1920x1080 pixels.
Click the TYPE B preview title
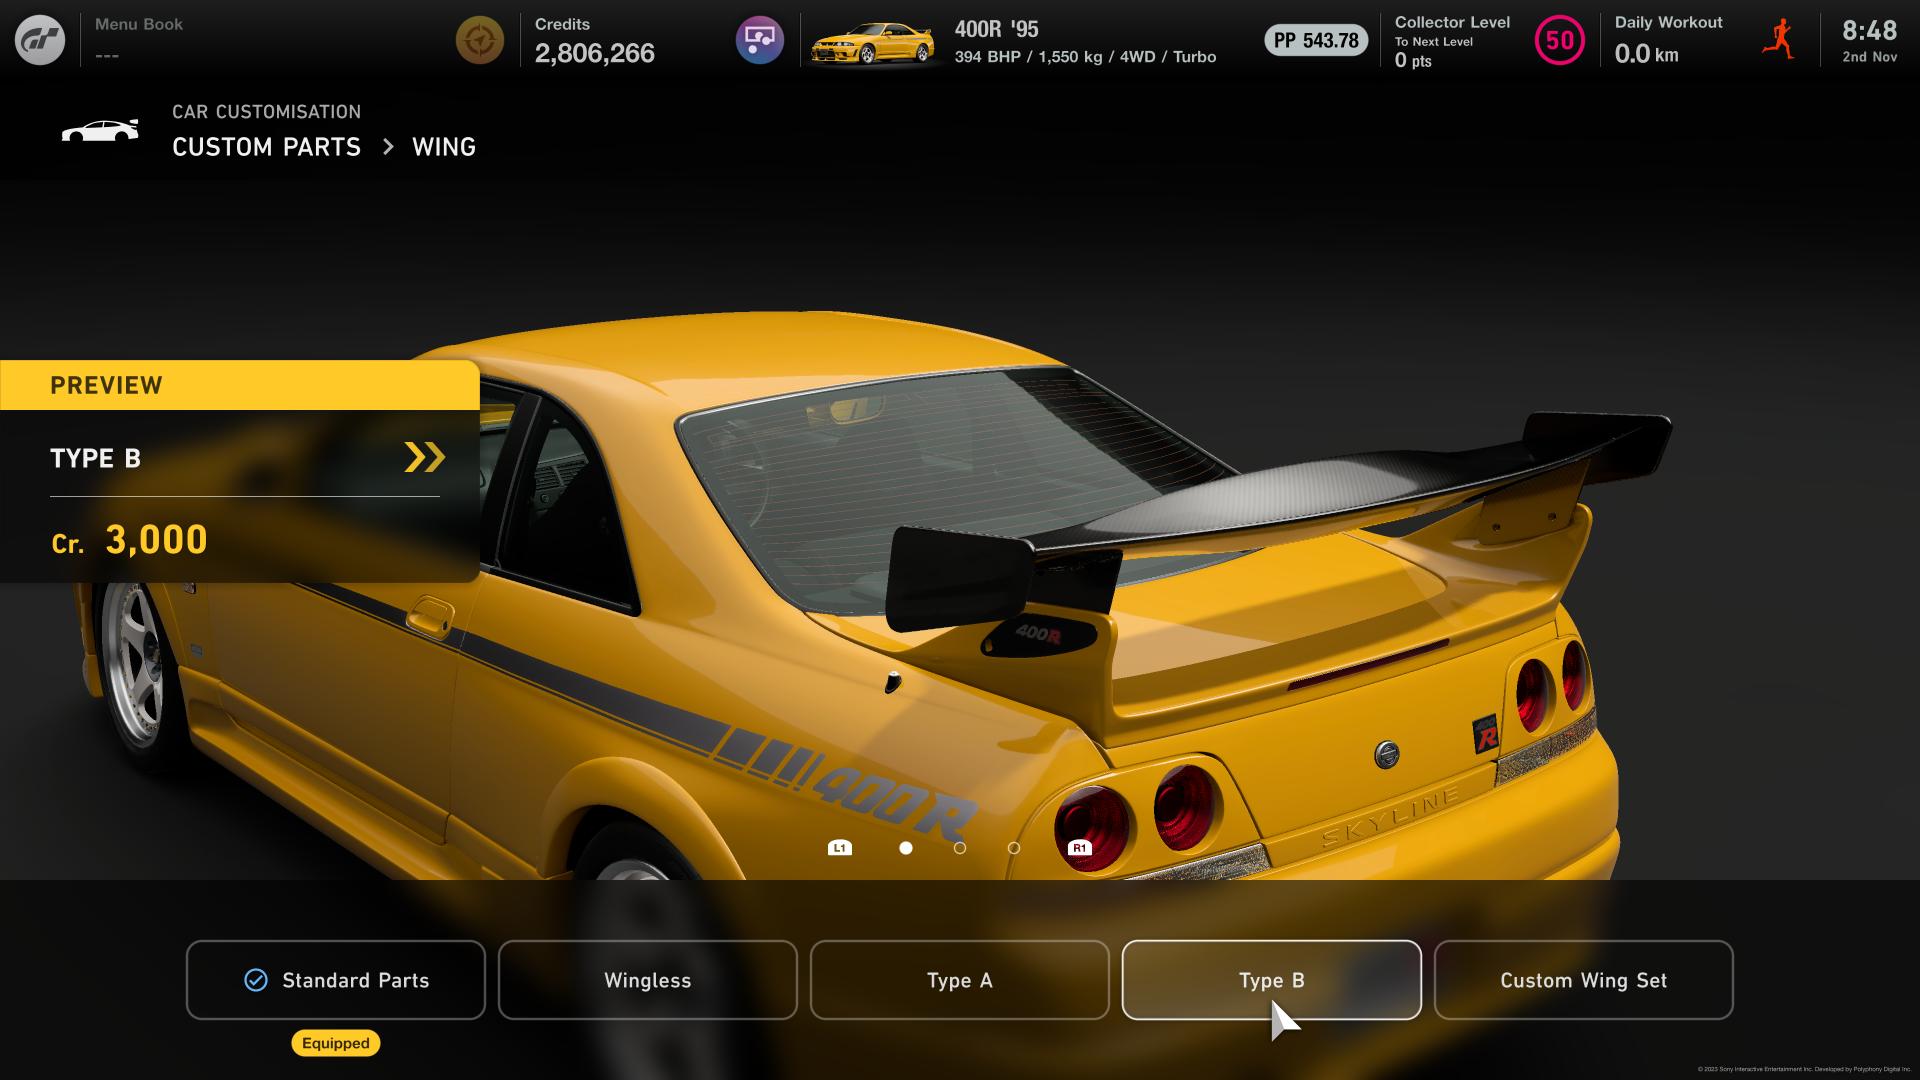pos(96,458)
